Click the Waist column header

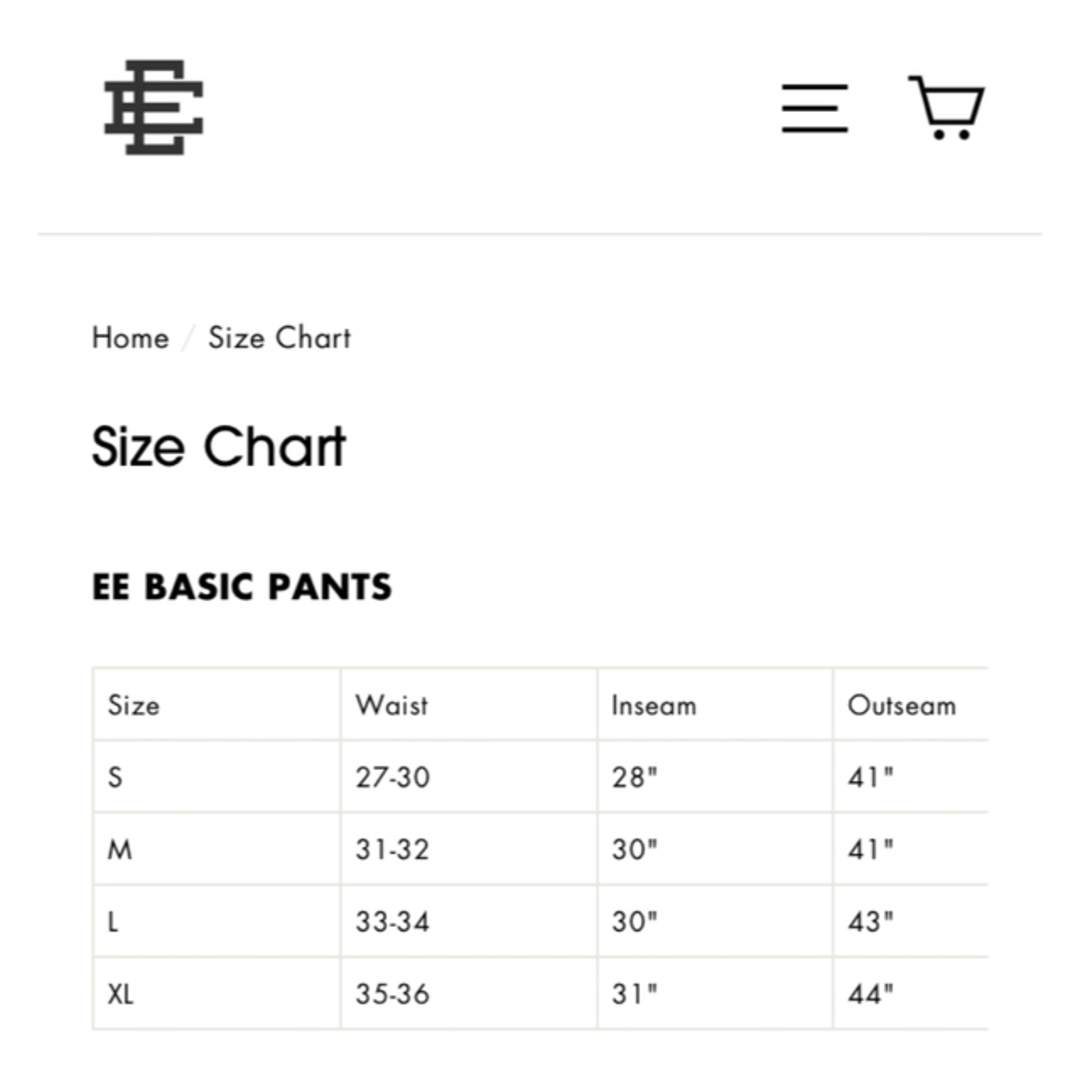[391, 705]
